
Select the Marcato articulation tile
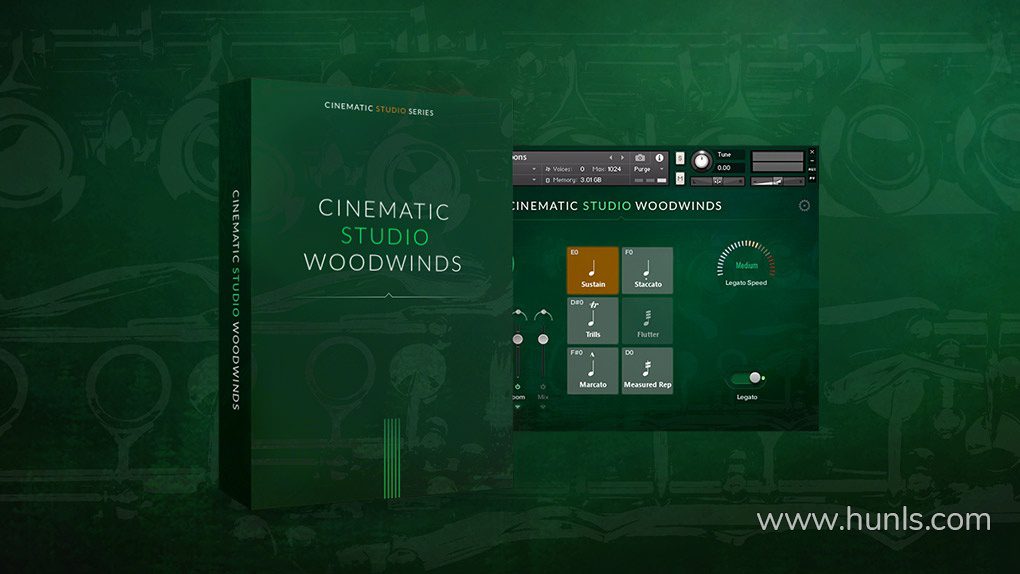592,370
